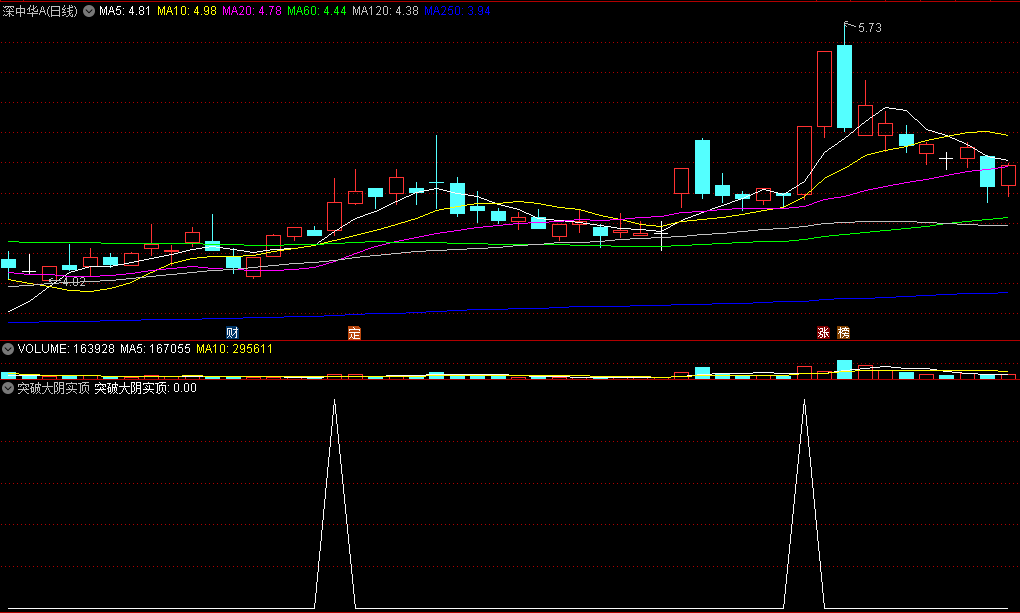Click the magenta MA20: 4.78 label
This screenshot has height=613, width=1020.
(252, 11)
